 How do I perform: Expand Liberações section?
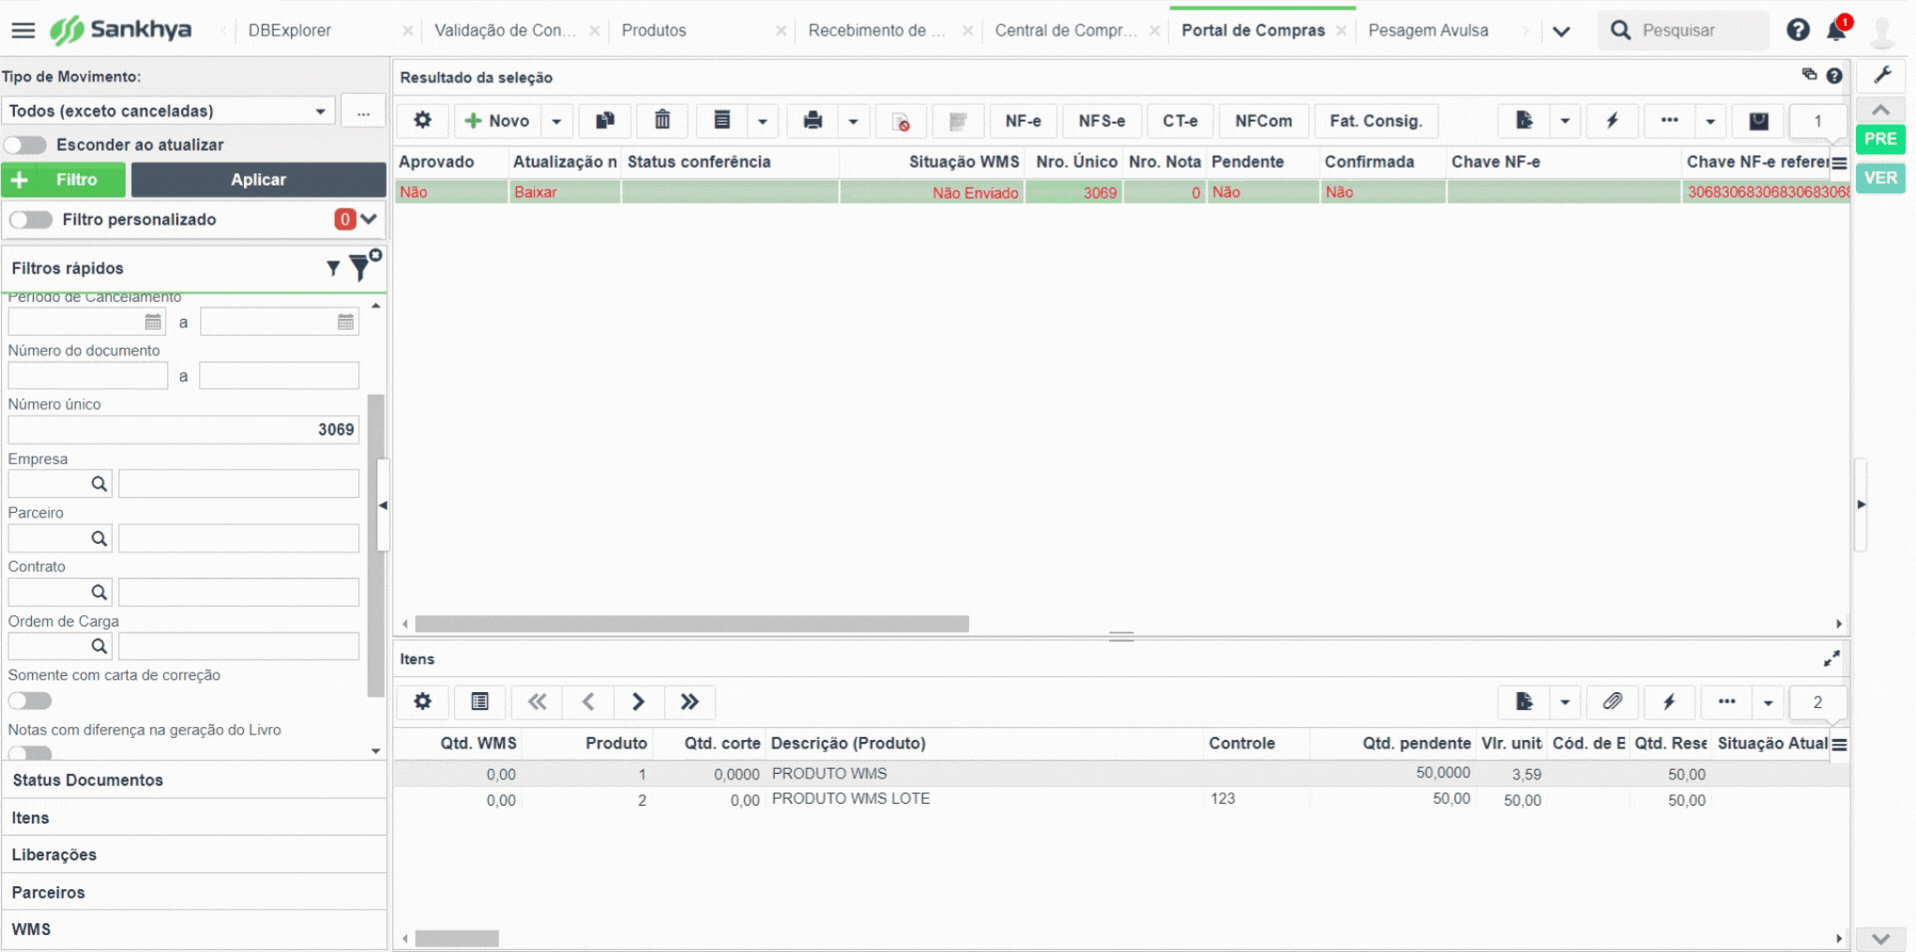pos(194,855)
